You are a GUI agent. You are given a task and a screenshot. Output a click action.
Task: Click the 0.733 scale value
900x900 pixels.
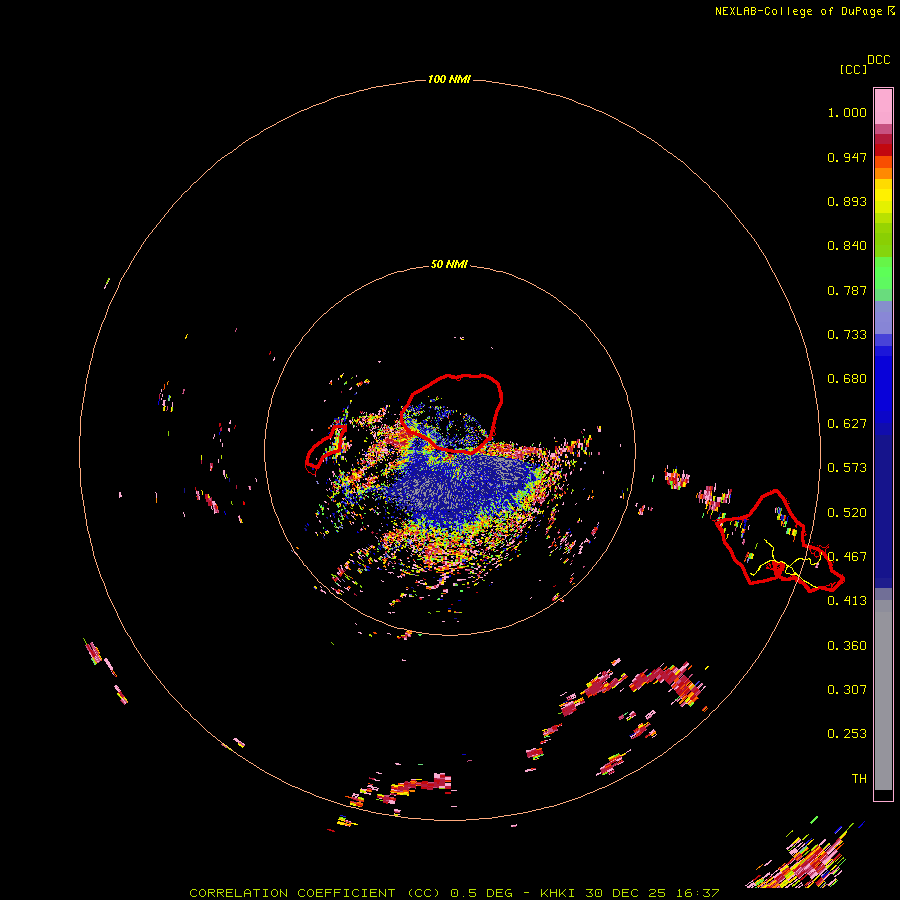[847, 335]
